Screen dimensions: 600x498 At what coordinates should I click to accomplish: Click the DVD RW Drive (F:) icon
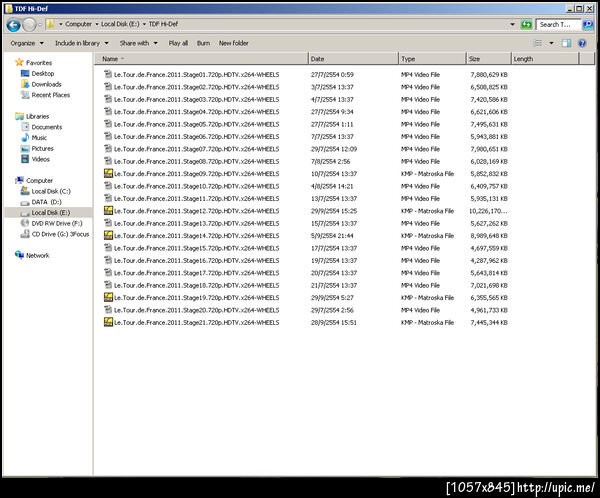[25, 223]
